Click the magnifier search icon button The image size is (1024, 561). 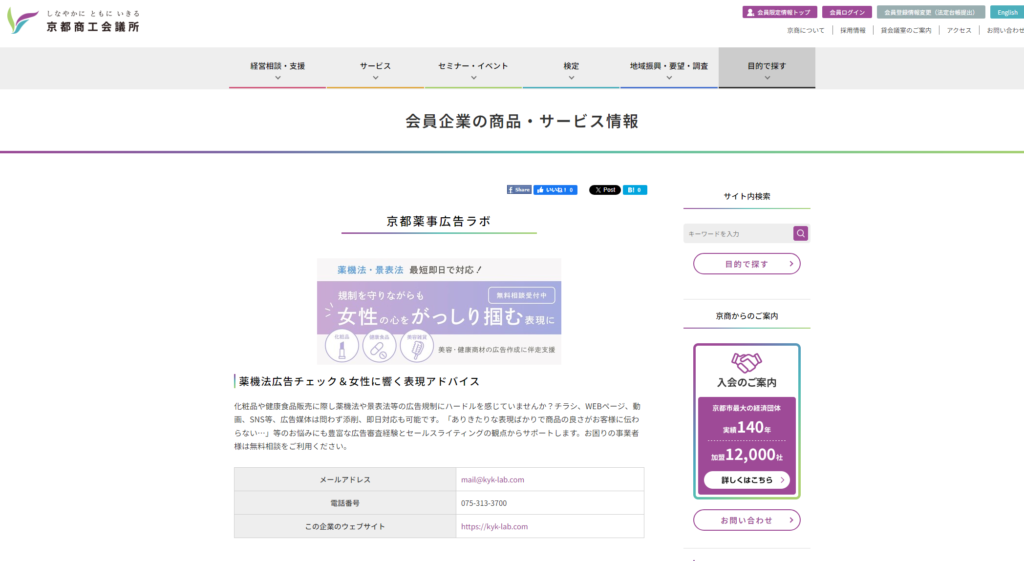tap(800, 233)
